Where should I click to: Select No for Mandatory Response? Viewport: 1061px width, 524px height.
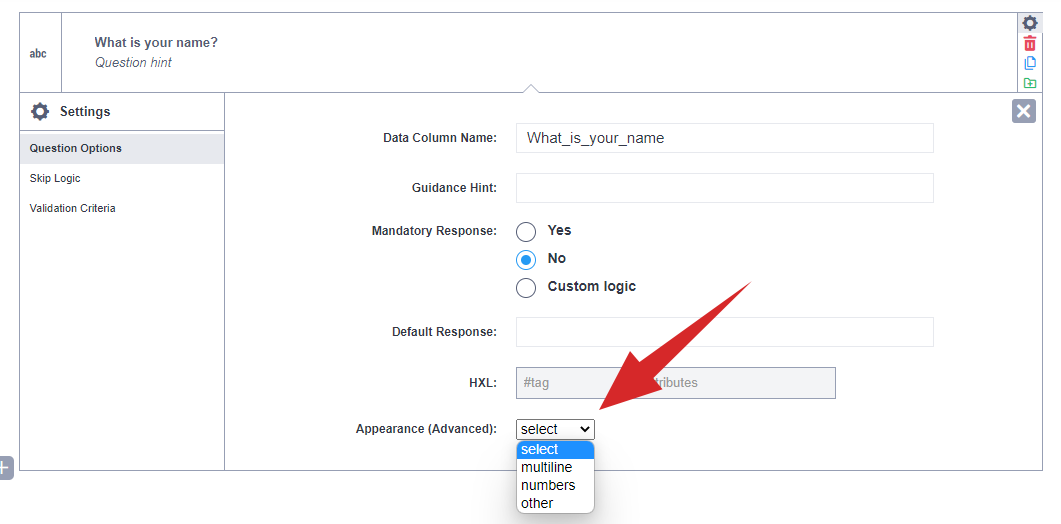[x=526, y=259]
